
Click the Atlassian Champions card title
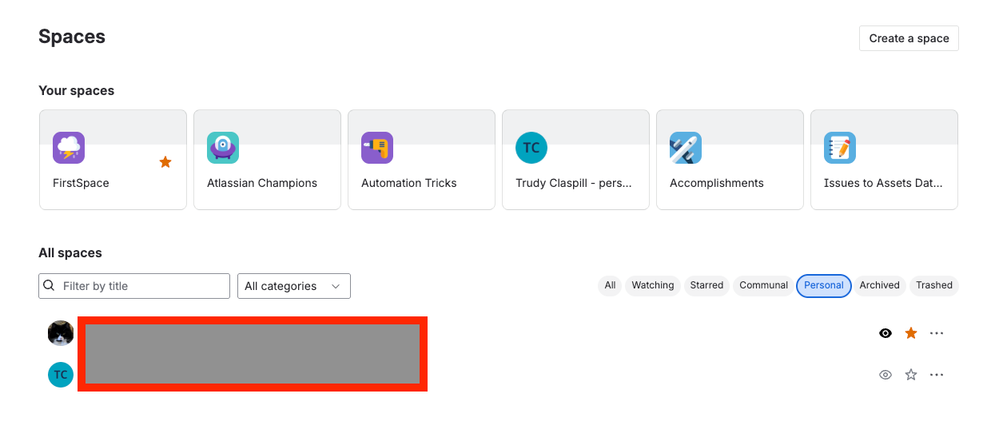coord(262,183)
